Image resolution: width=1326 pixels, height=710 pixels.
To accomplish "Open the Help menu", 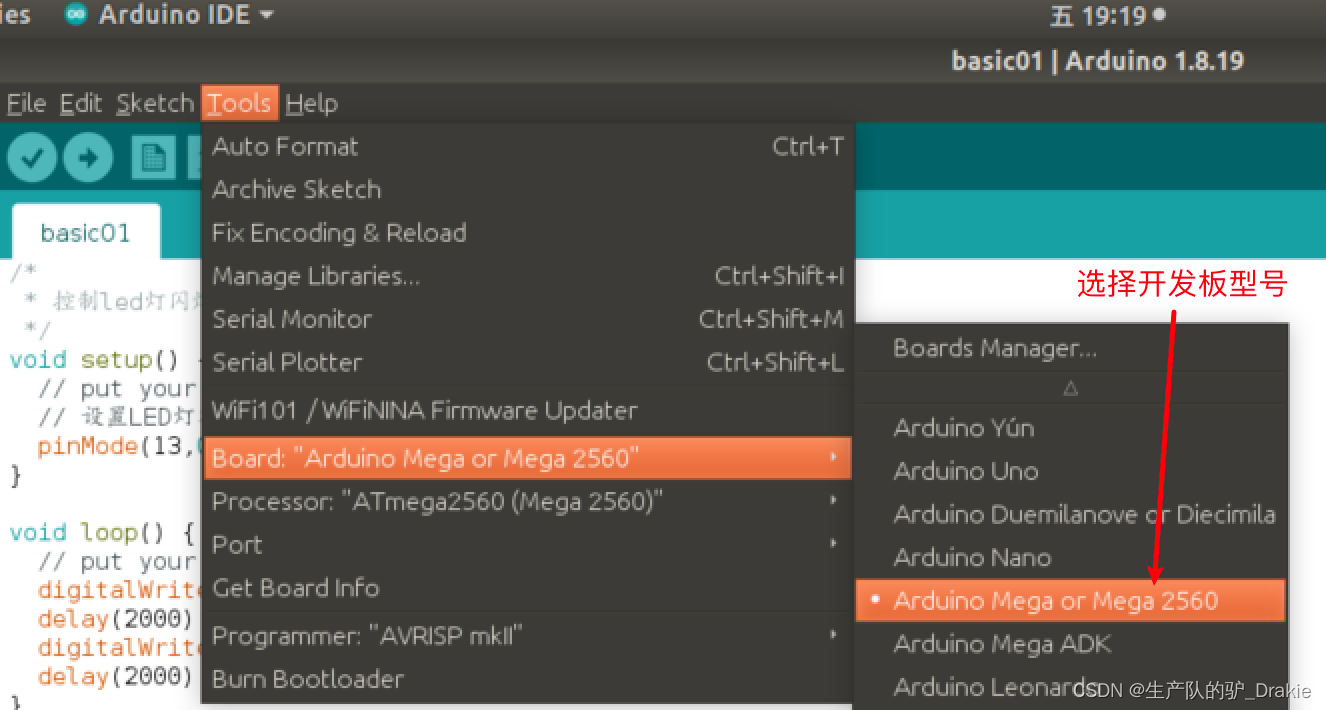I will click(312, 103).
